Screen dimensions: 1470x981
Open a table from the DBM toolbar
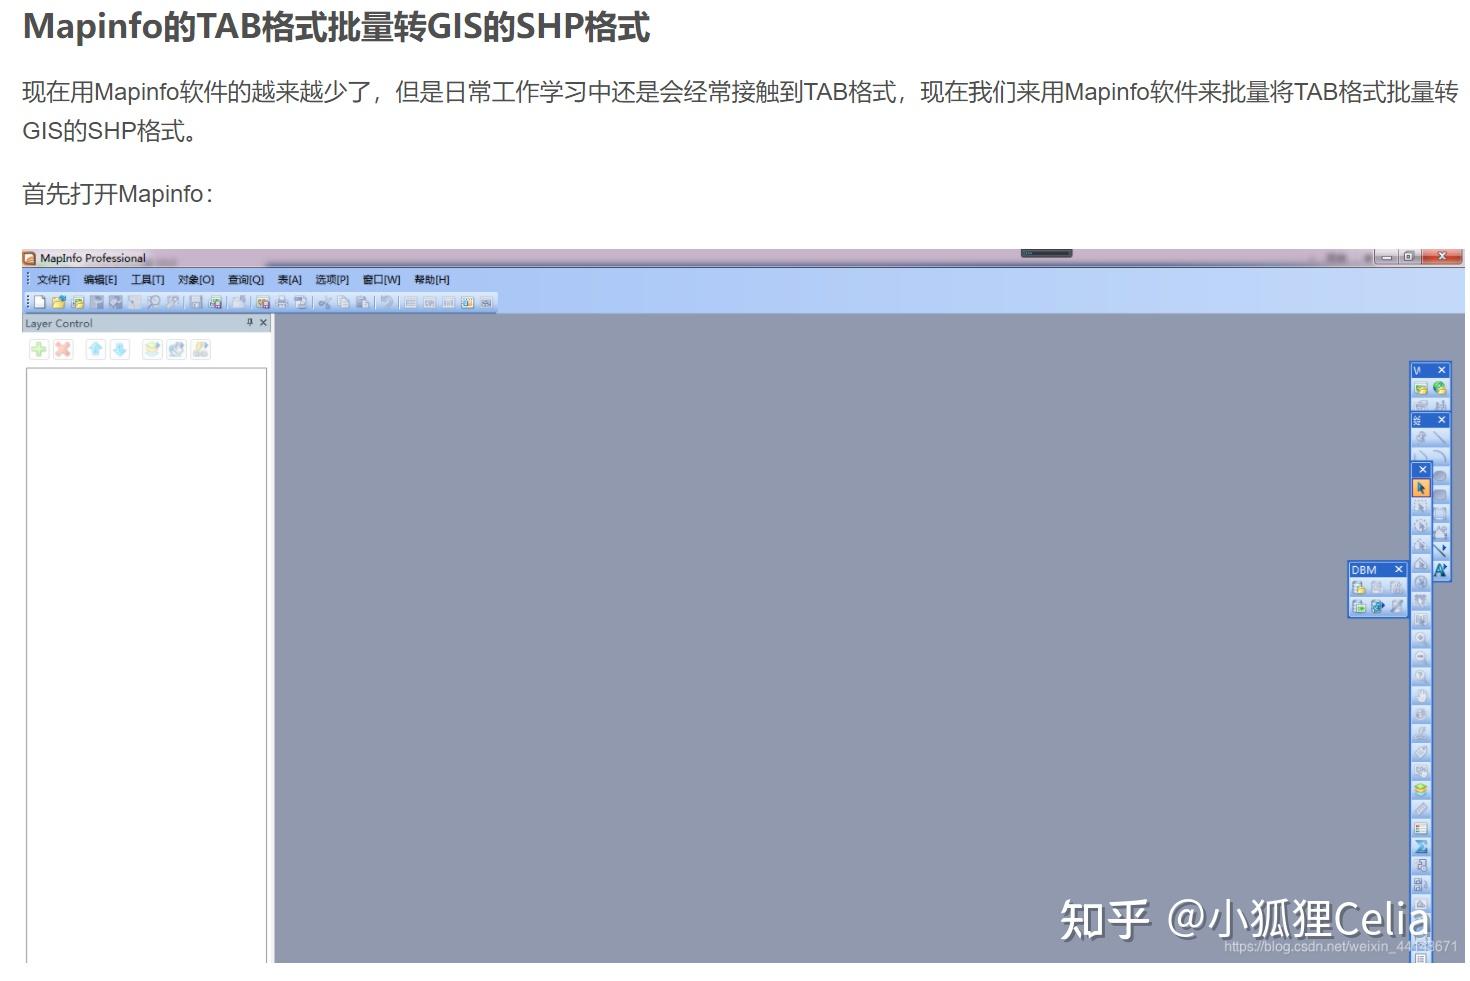coord(1359,587)
